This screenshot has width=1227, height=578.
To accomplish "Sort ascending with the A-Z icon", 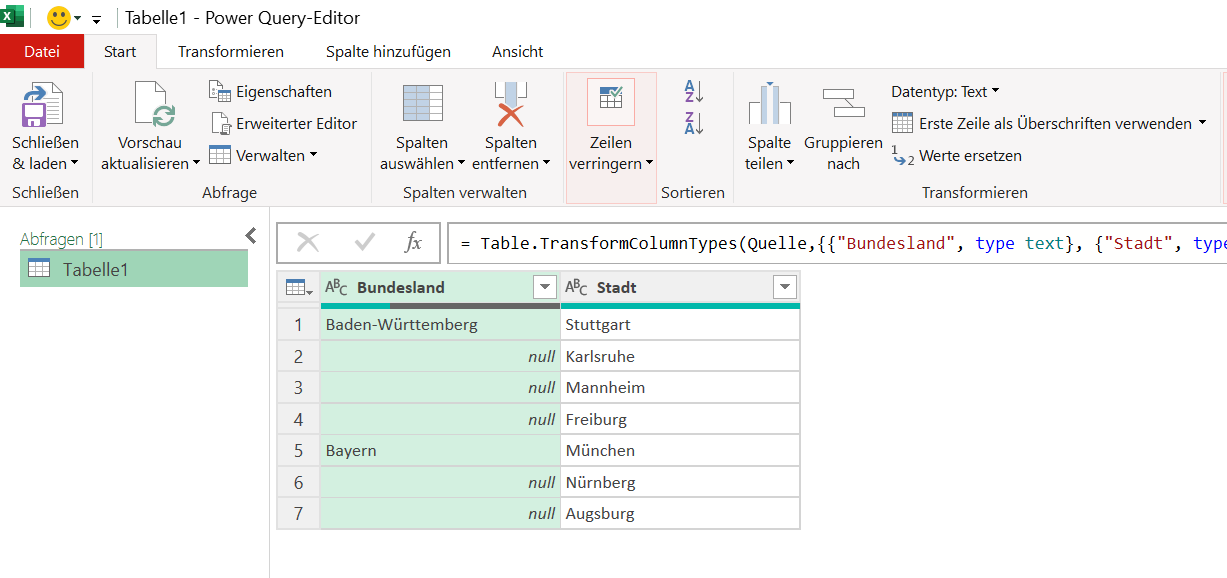I will (x=694, y=92).
